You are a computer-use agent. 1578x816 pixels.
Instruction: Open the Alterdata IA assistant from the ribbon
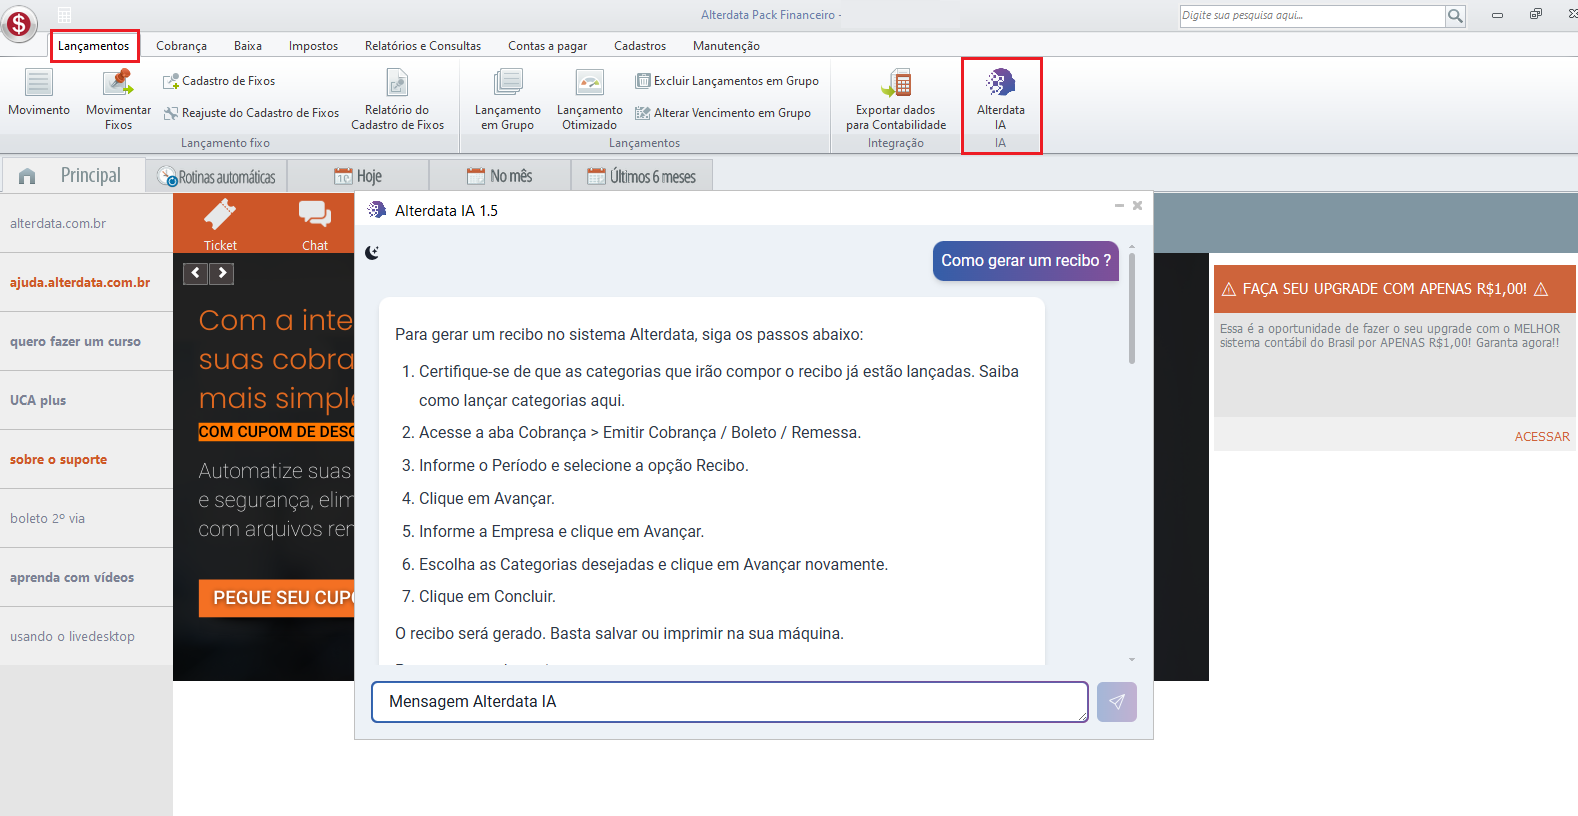(x=1001, y=99)
